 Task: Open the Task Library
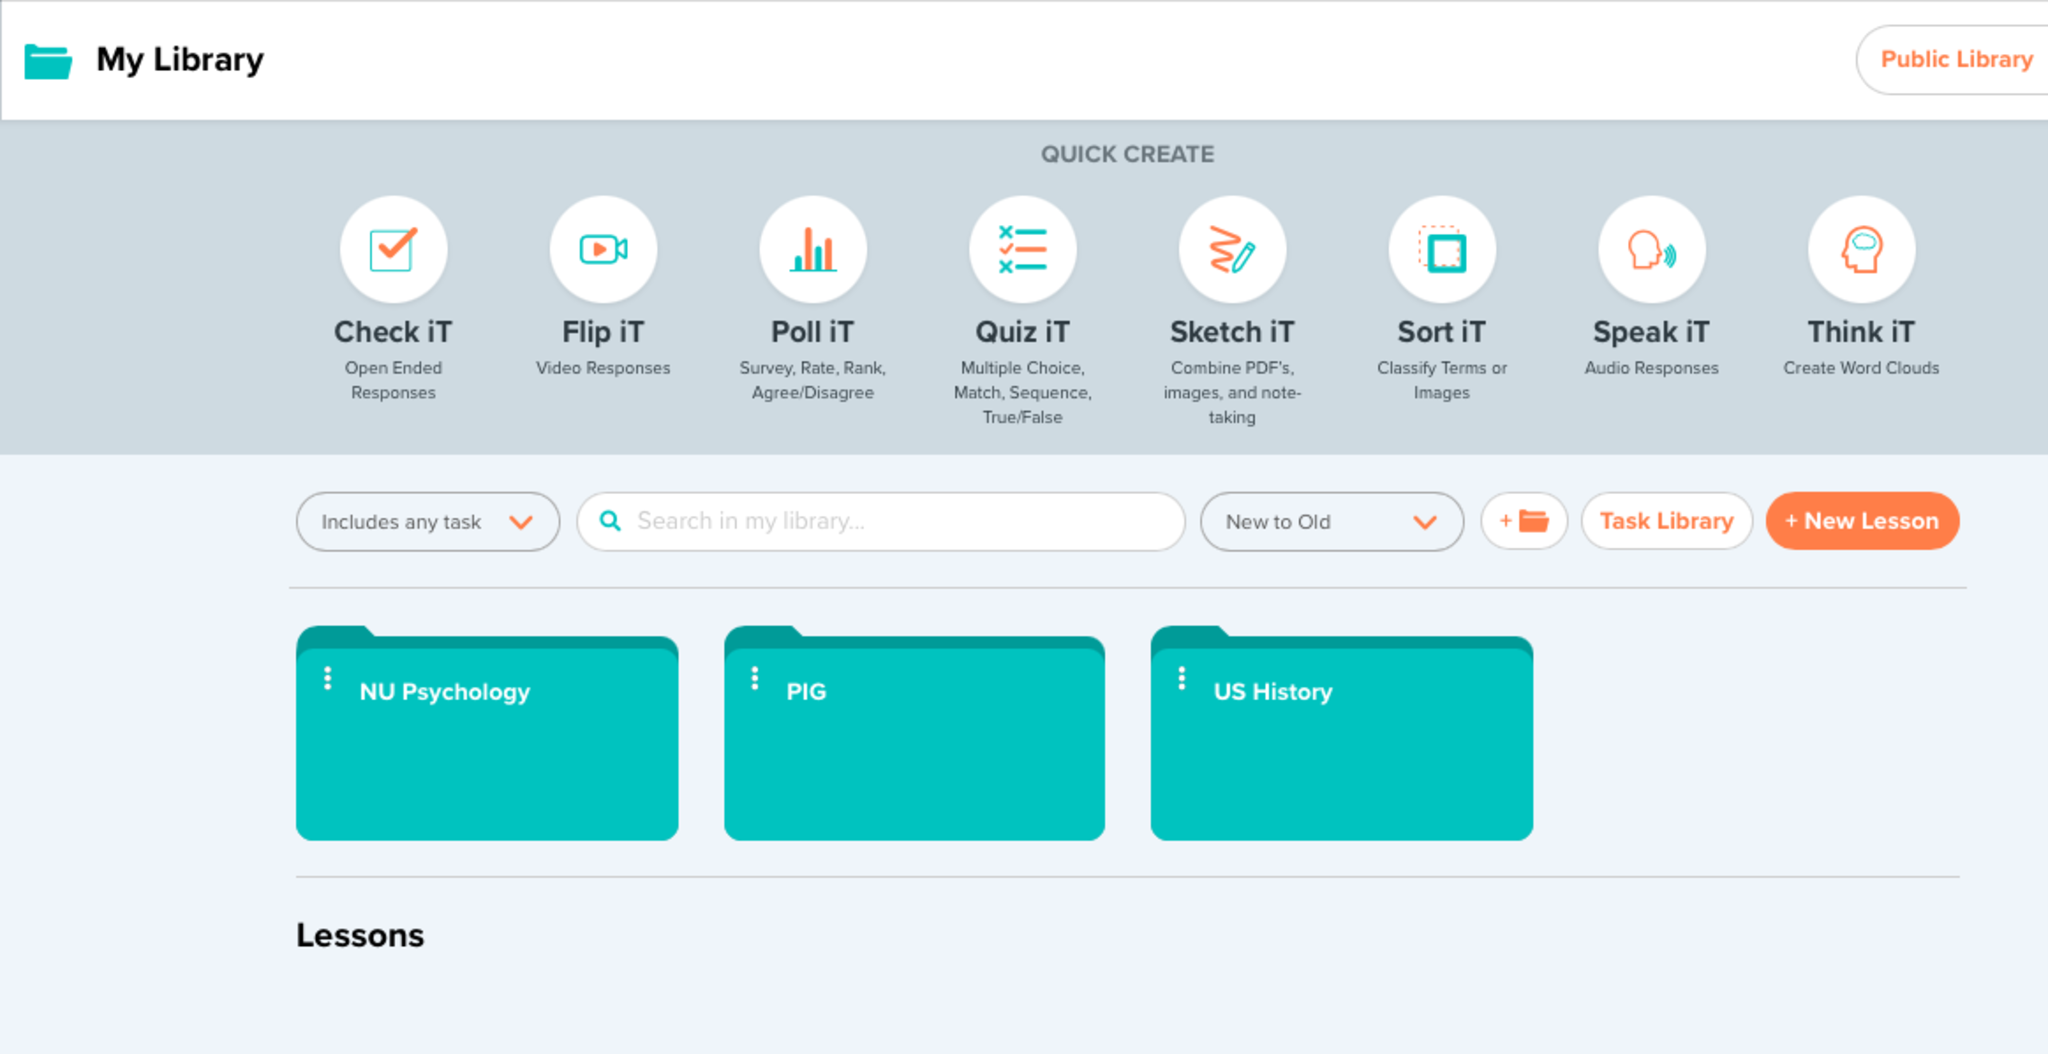[x=1666, y=521]
